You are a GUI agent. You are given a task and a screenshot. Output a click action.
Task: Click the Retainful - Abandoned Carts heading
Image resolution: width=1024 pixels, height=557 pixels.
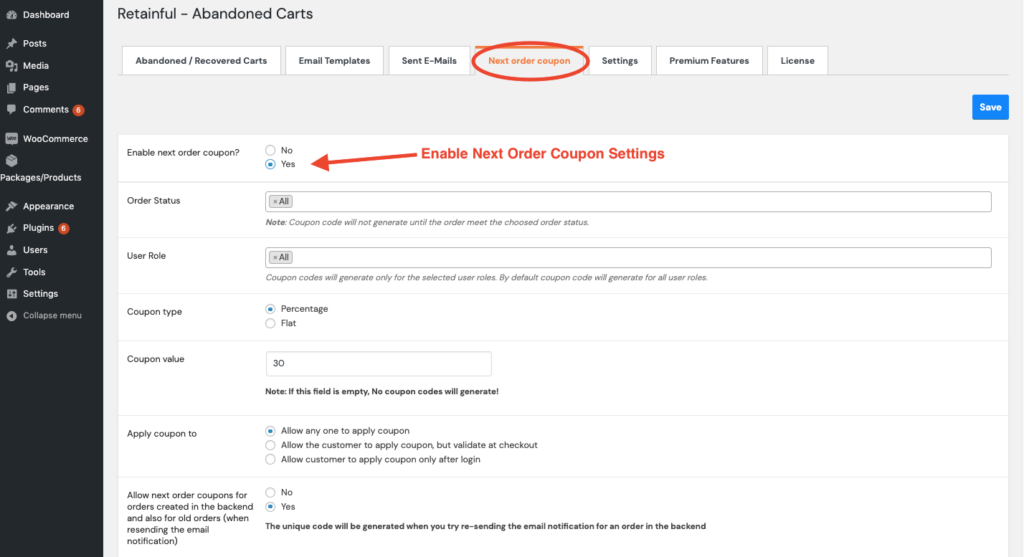(x=215, y=14)
